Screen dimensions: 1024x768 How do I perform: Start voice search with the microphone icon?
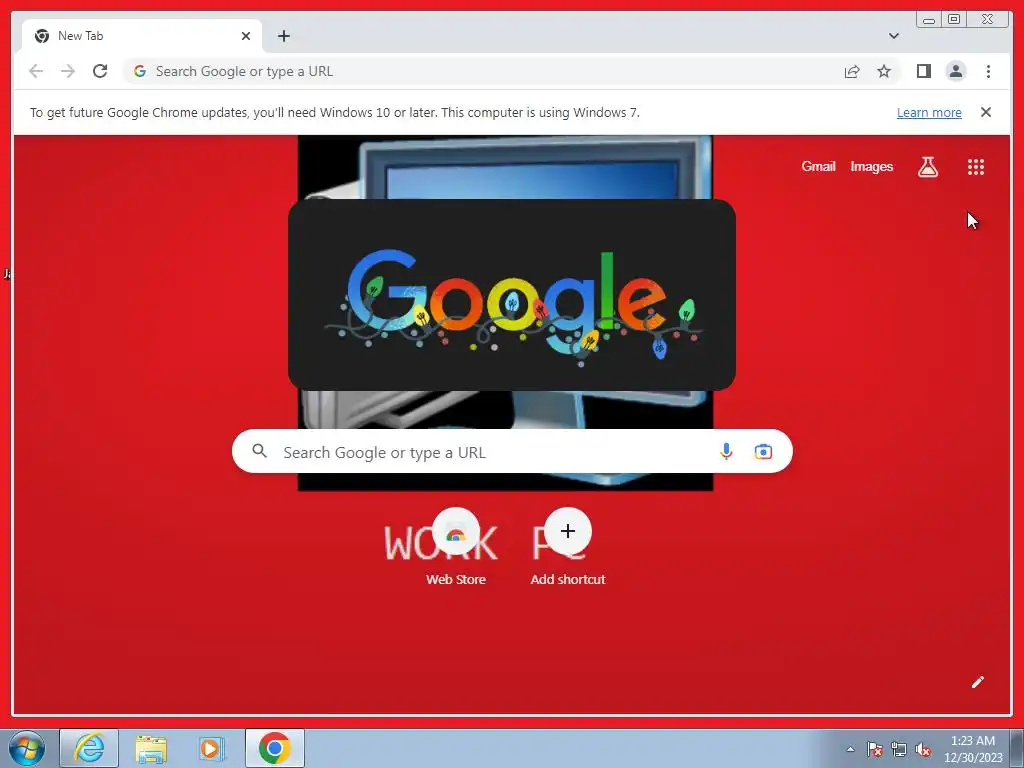(726, 451)
